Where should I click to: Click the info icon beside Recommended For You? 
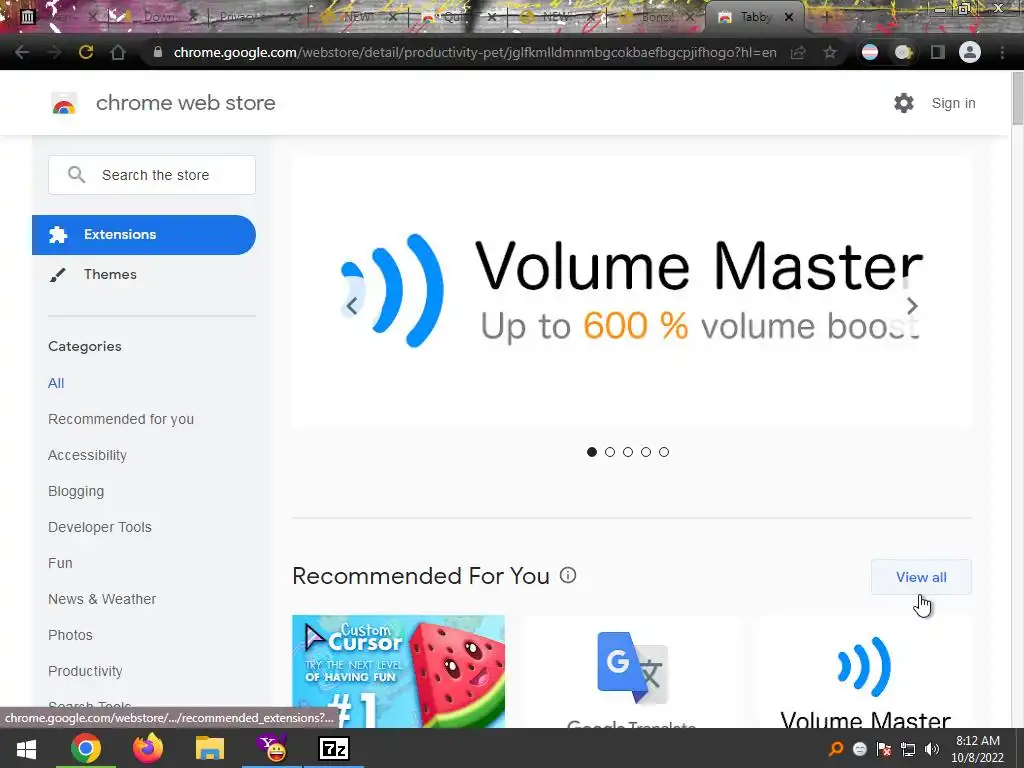[568, 575]
